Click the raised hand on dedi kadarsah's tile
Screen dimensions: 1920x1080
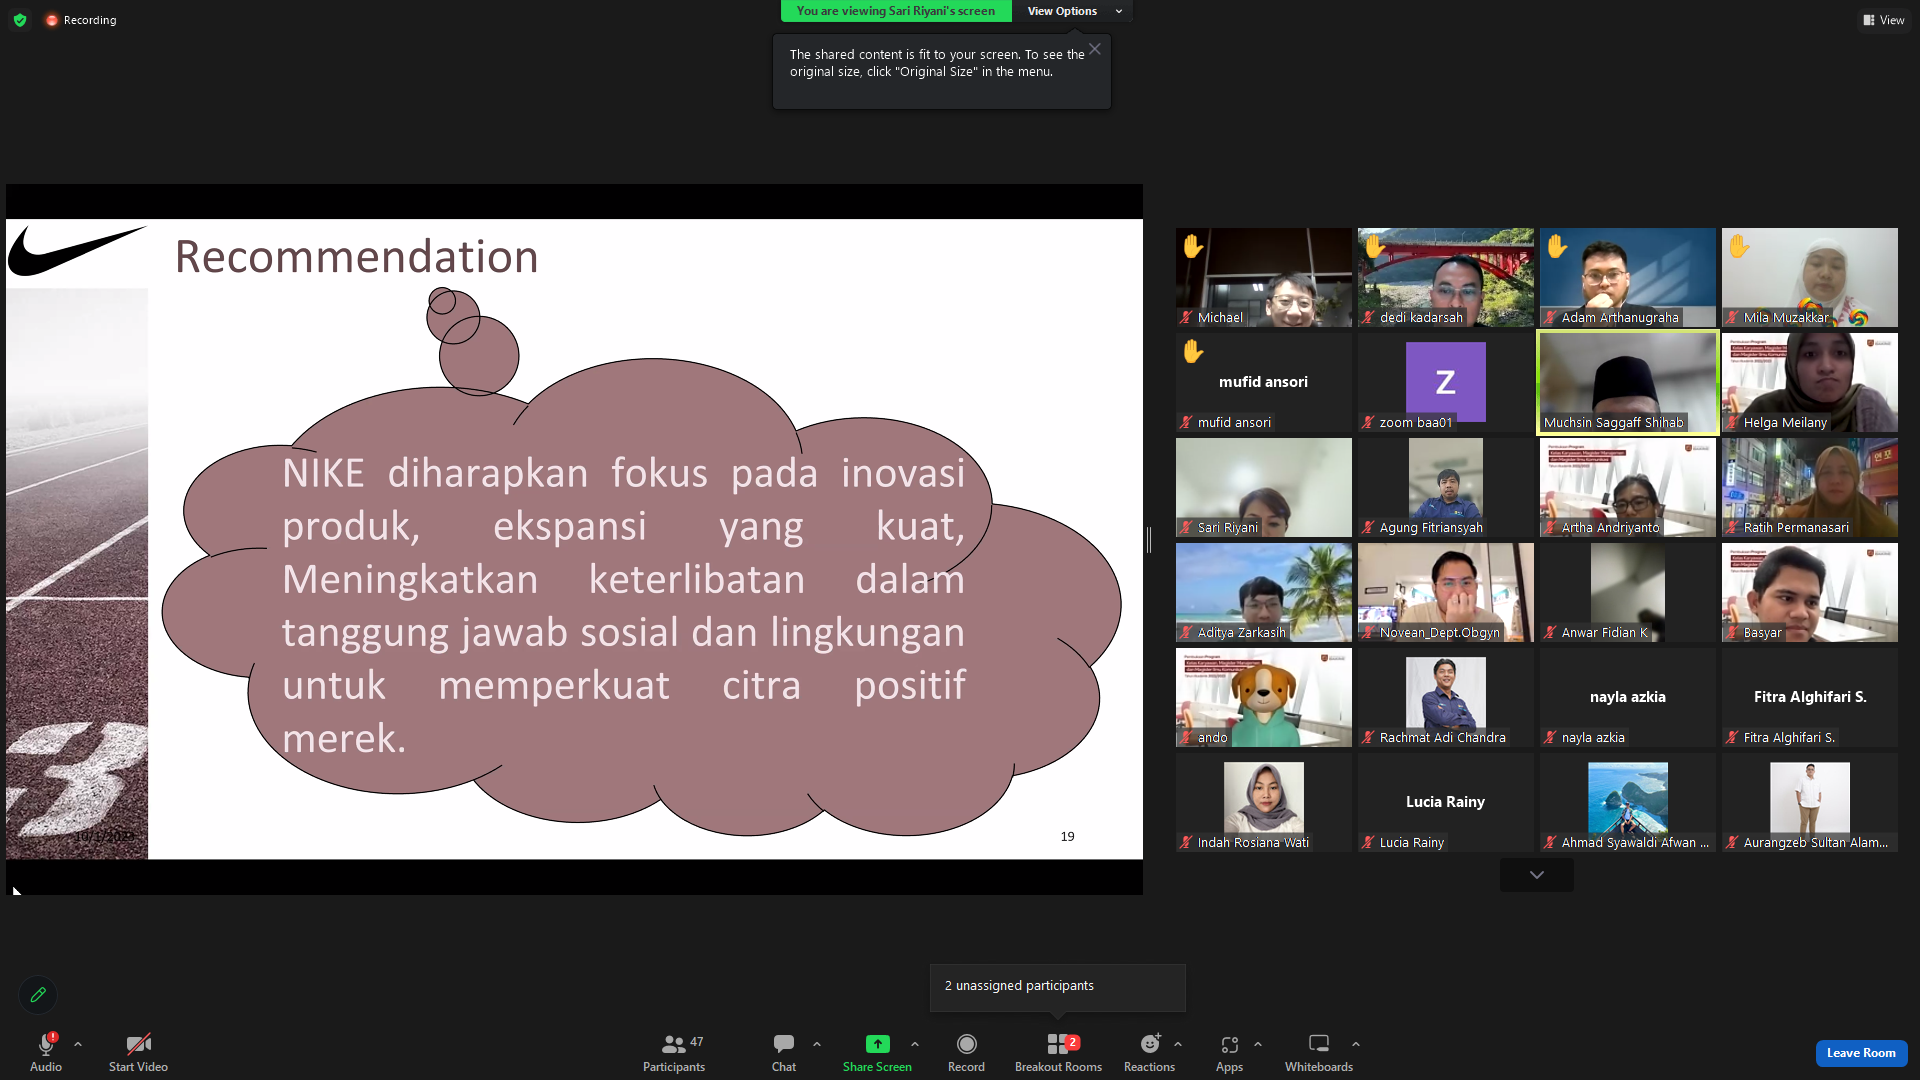(1375, 246)
